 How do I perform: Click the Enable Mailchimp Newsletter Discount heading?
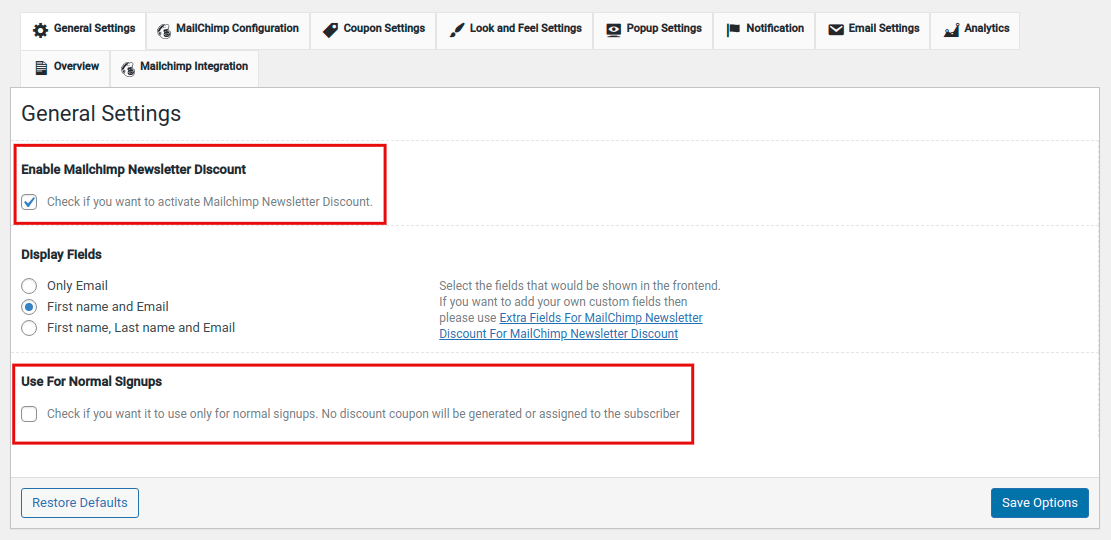(134, 170)
